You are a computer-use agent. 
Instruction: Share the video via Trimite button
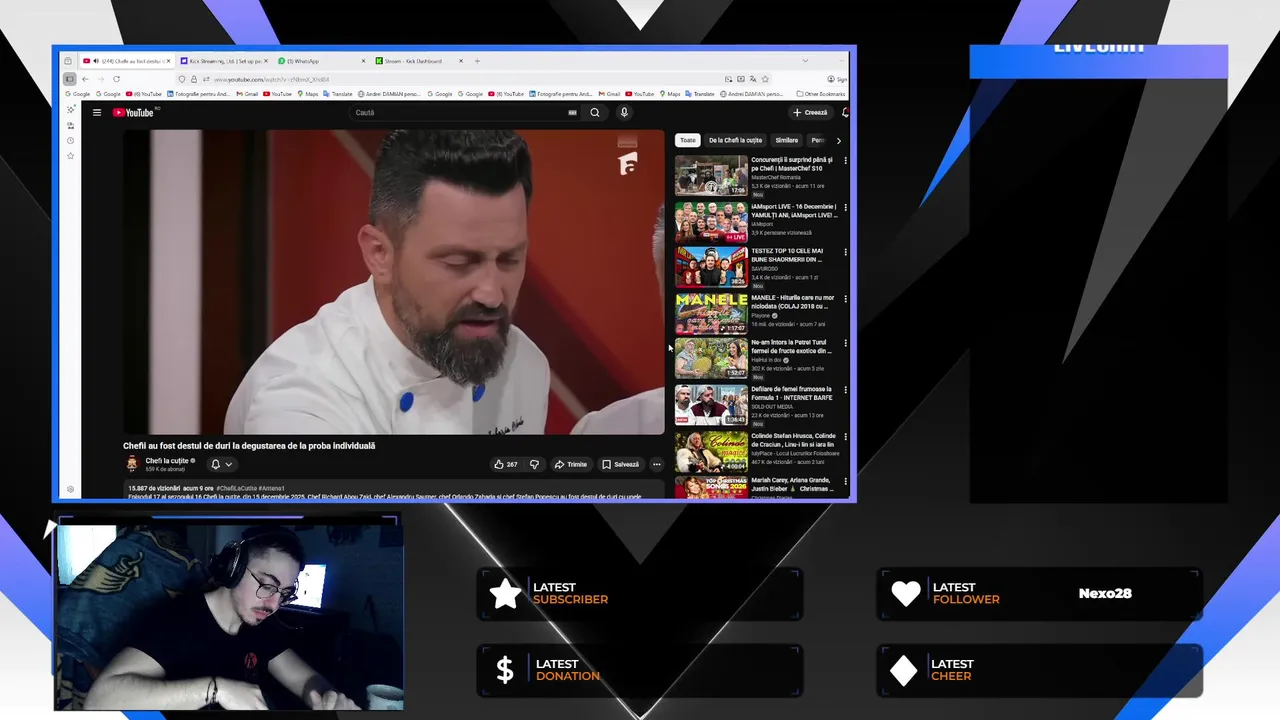point(571,464)
